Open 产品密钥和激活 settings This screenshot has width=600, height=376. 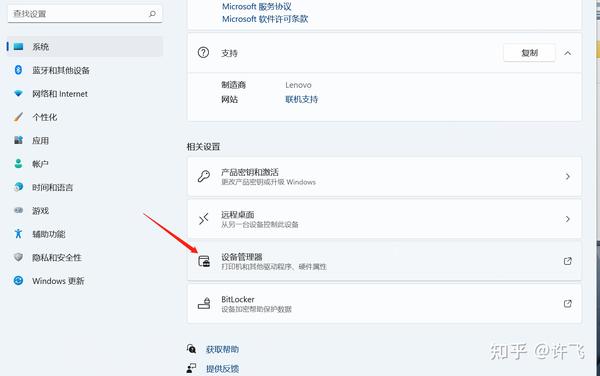[384, 176]
